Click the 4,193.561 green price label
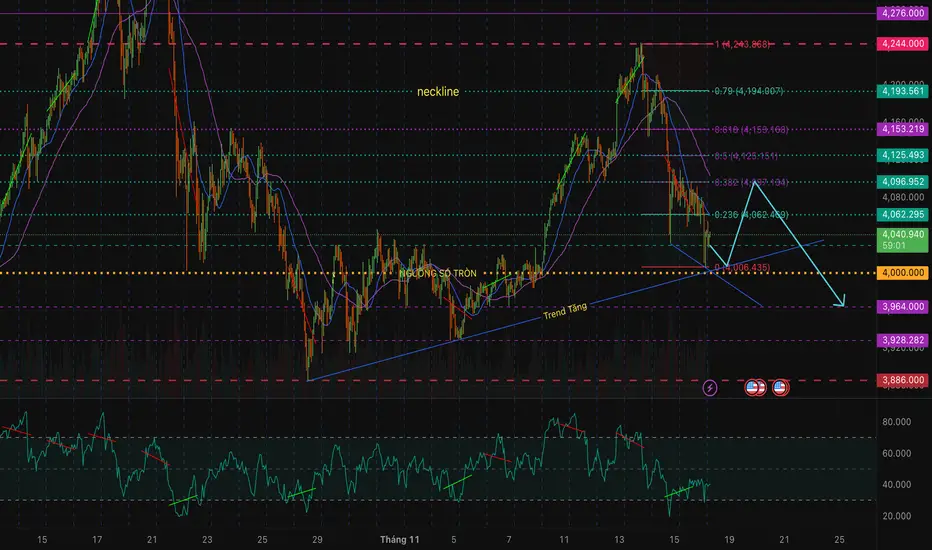932x550 pixels. [902, 91]
